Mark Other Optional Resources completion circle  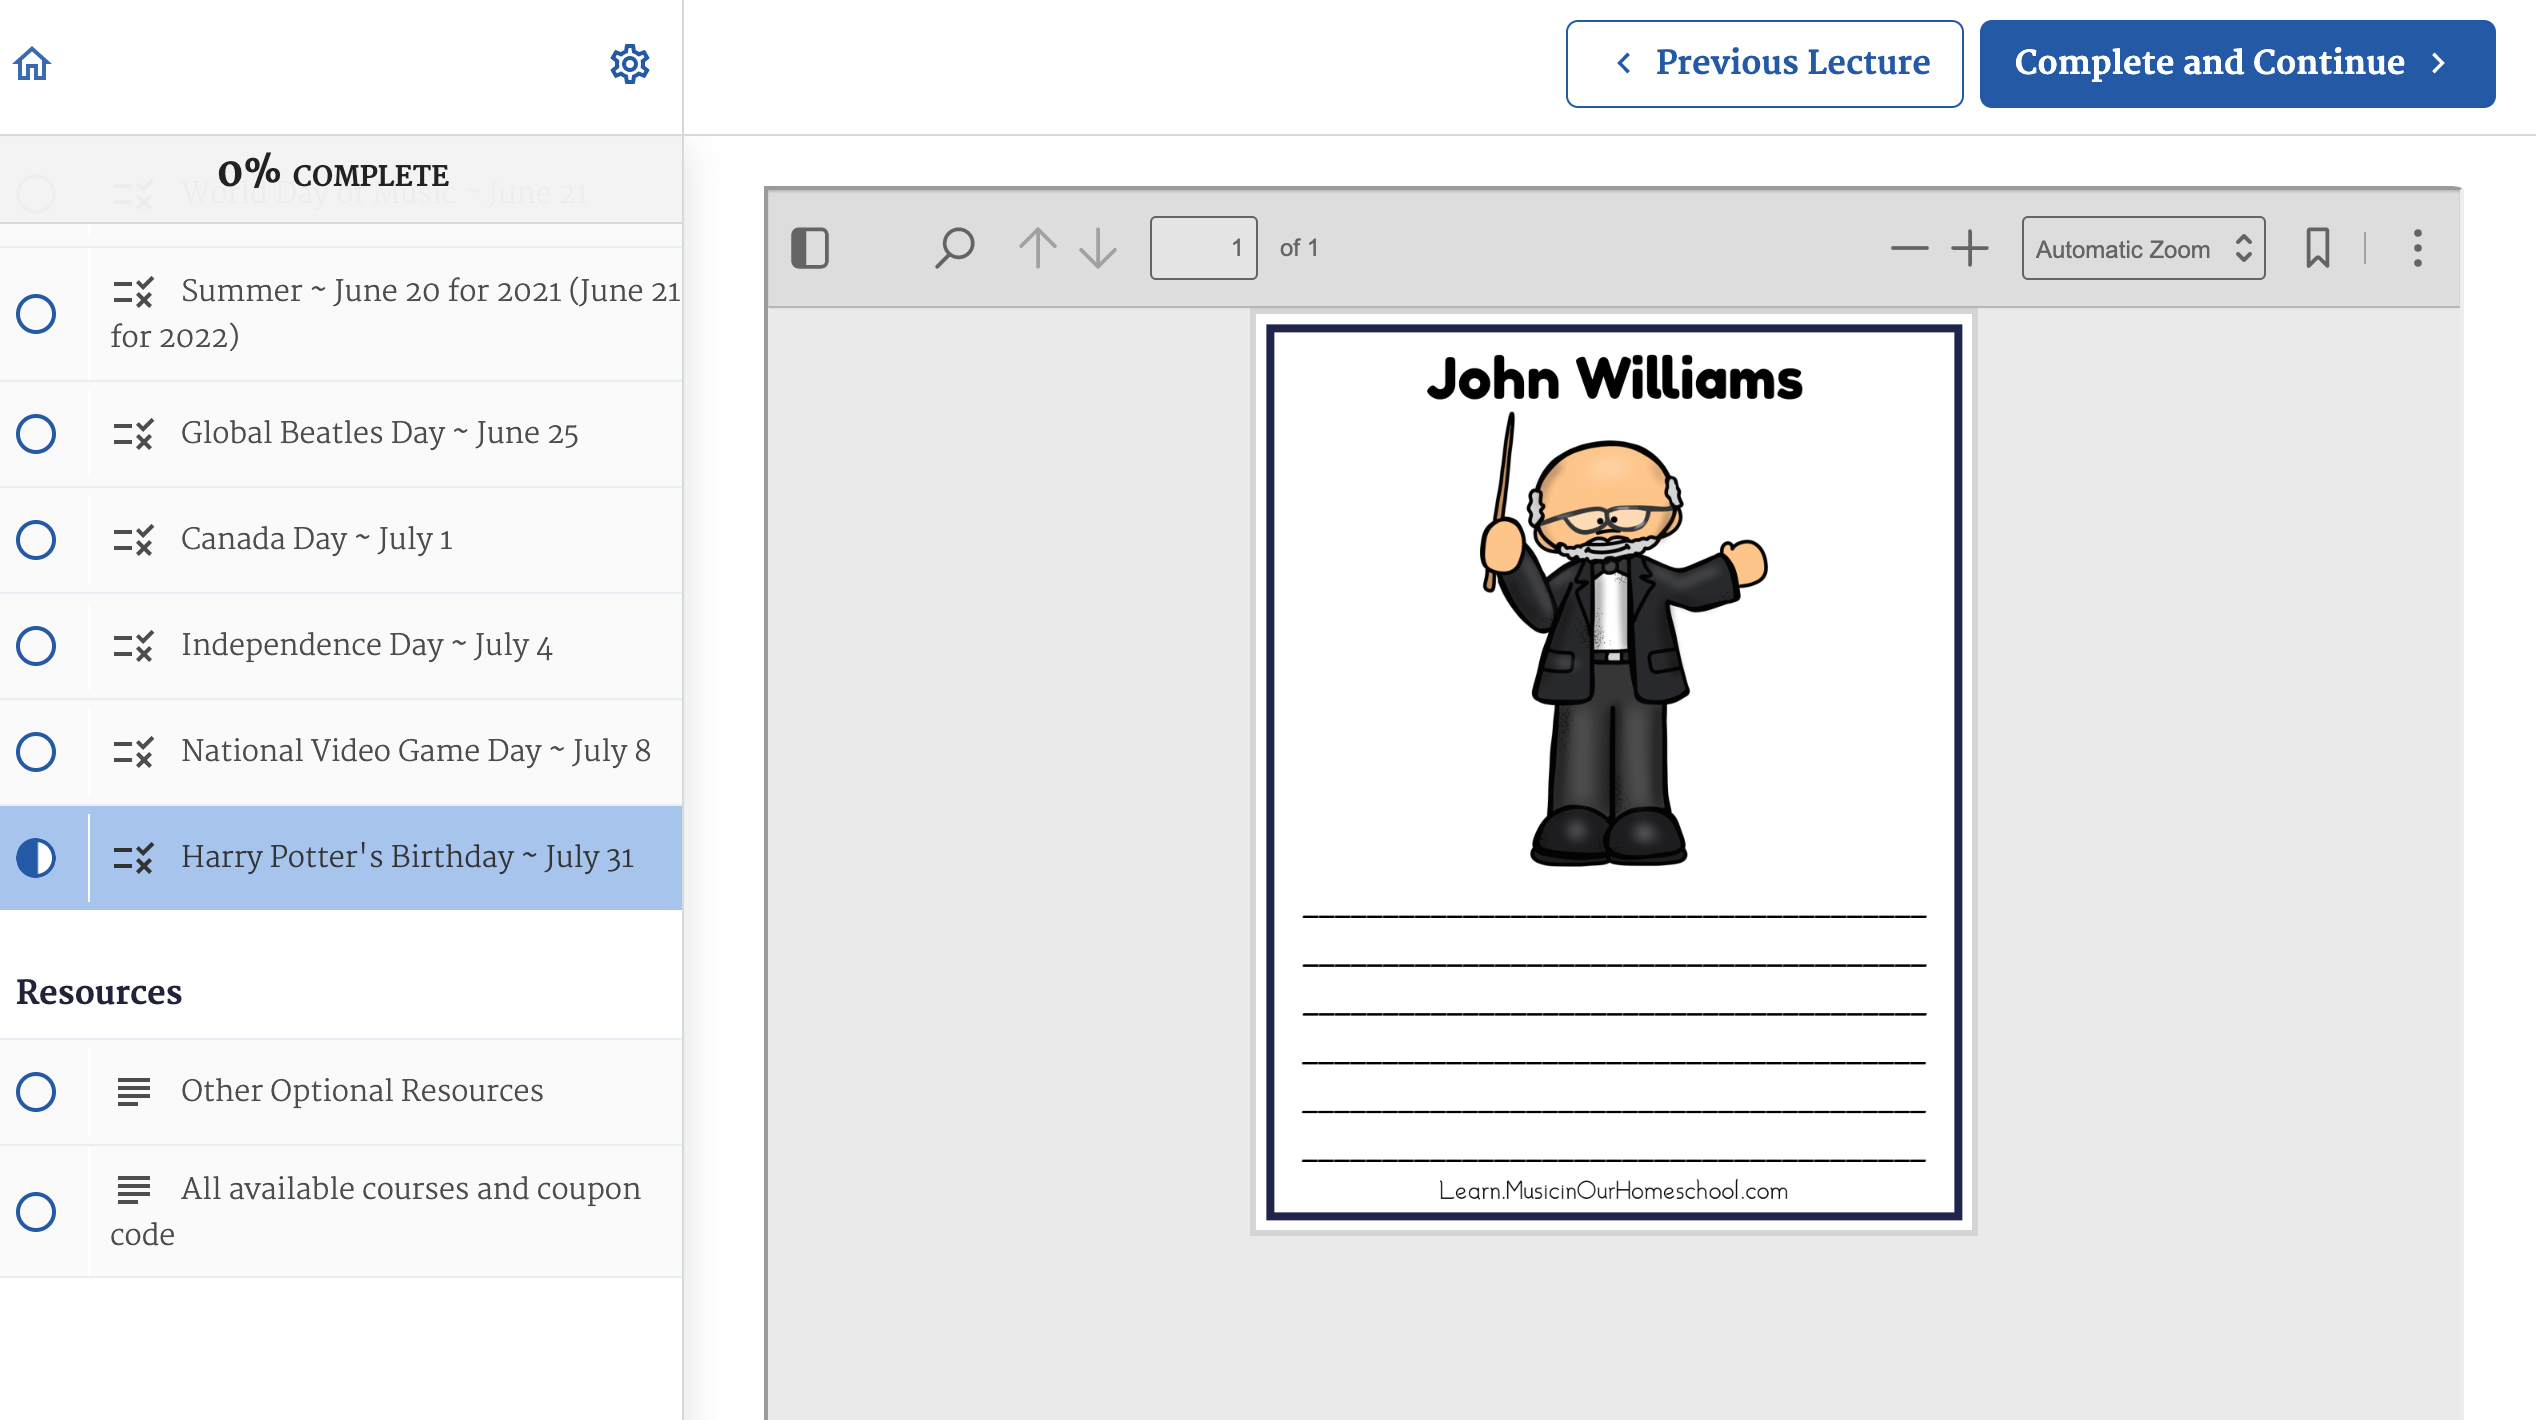pos(36,1092)
